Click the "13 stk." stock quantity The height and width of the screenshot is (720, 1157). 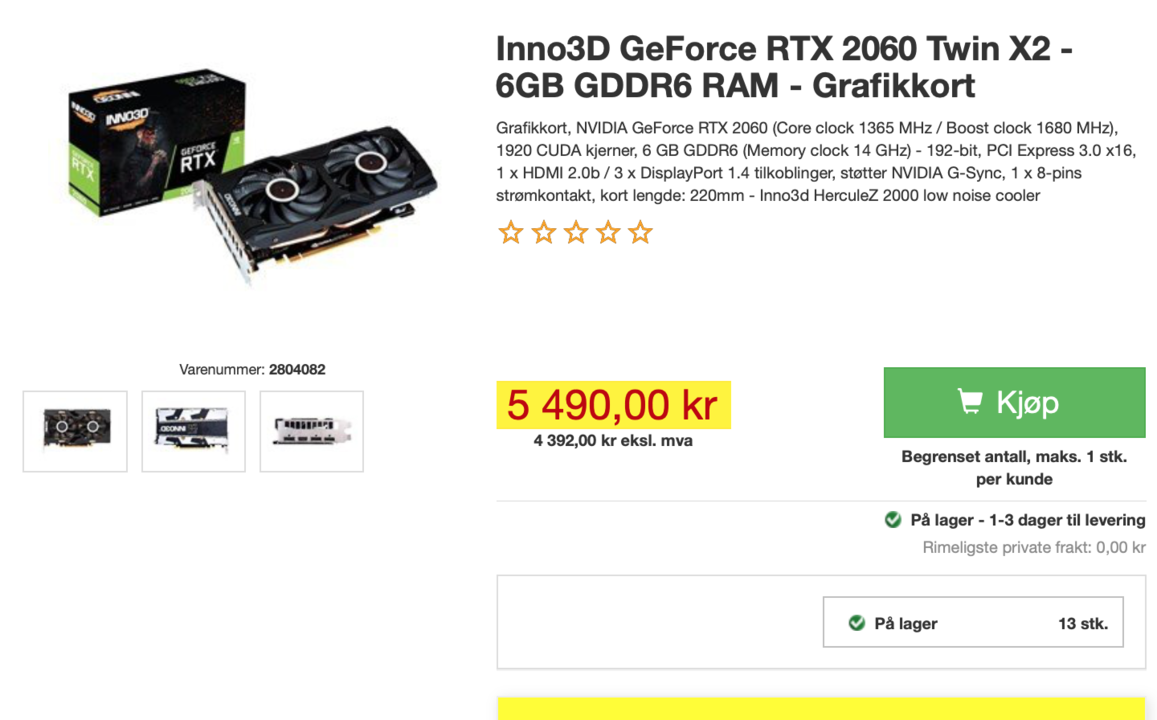[1082, 623]
